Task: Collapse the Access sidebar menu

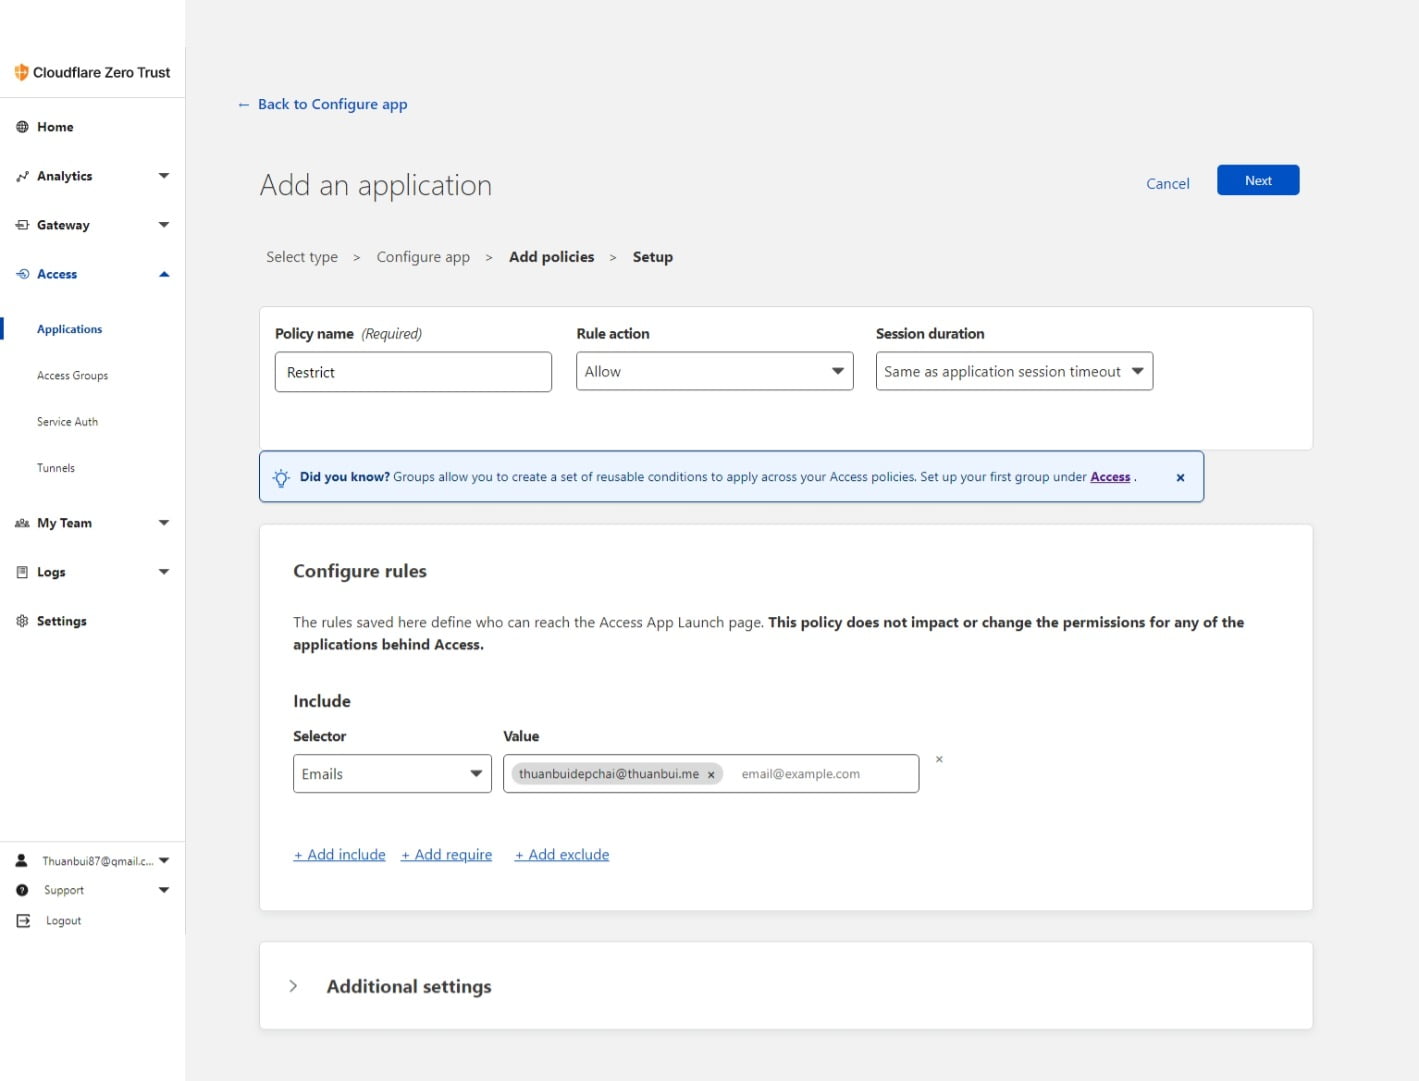Action: coord(164,274)
